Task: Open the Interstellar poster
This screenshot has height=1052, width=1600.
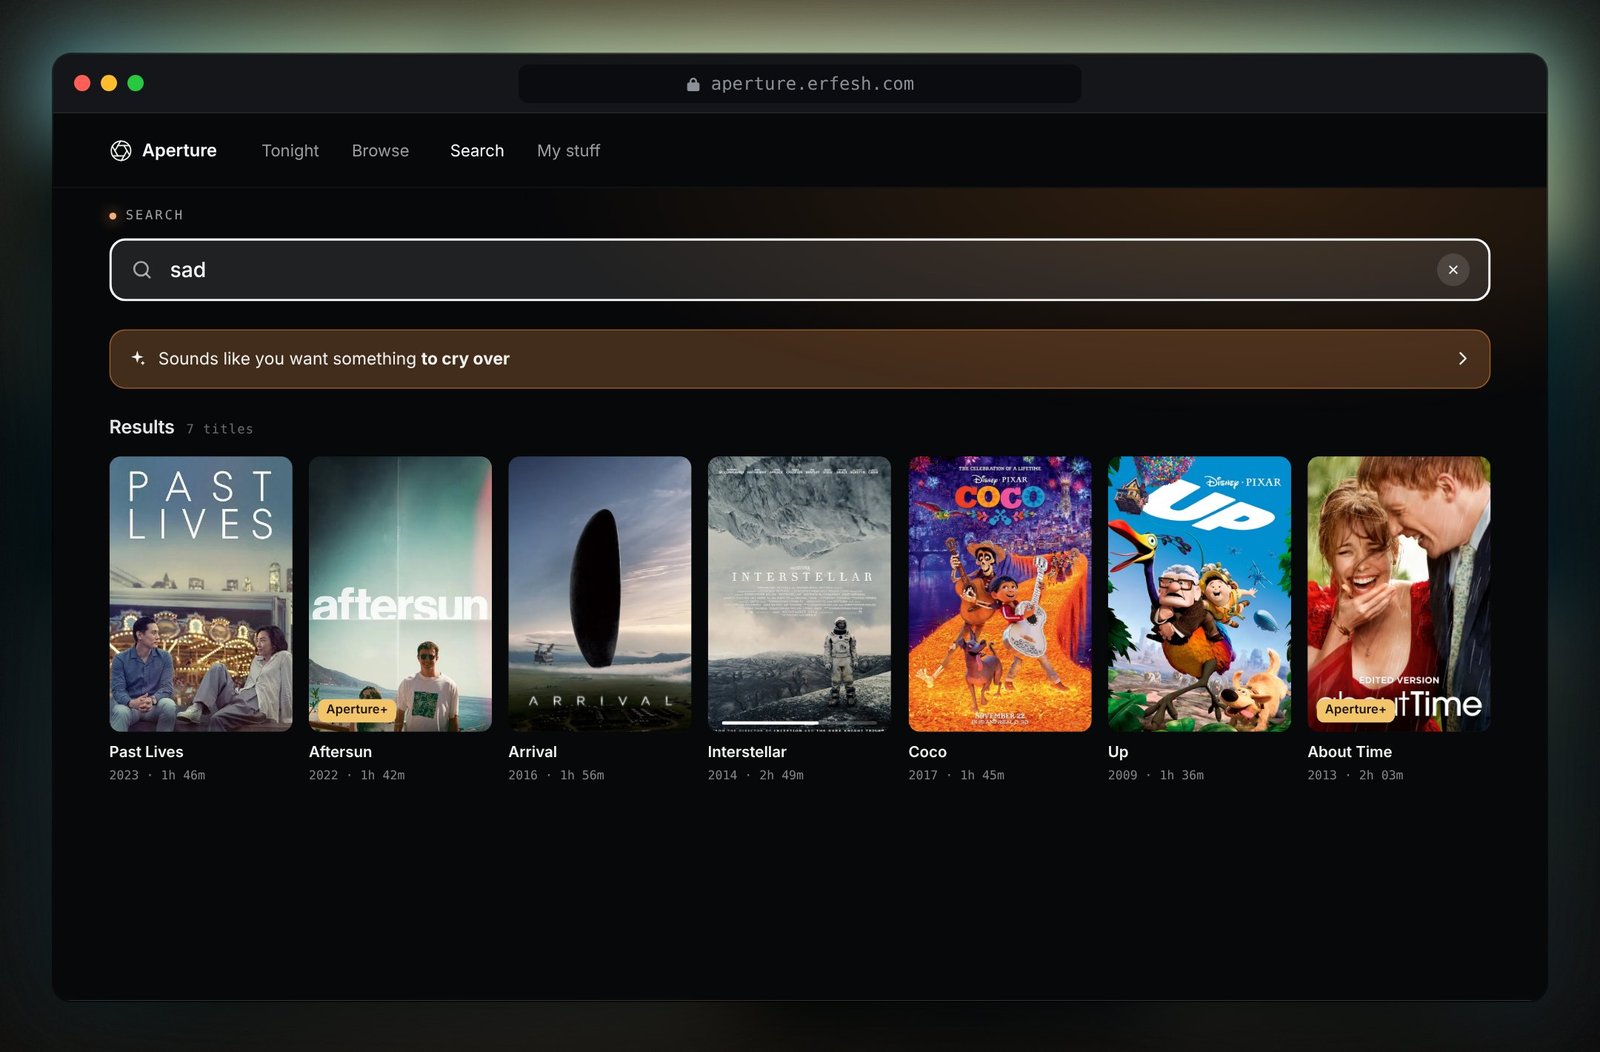Action: point(799,594)
